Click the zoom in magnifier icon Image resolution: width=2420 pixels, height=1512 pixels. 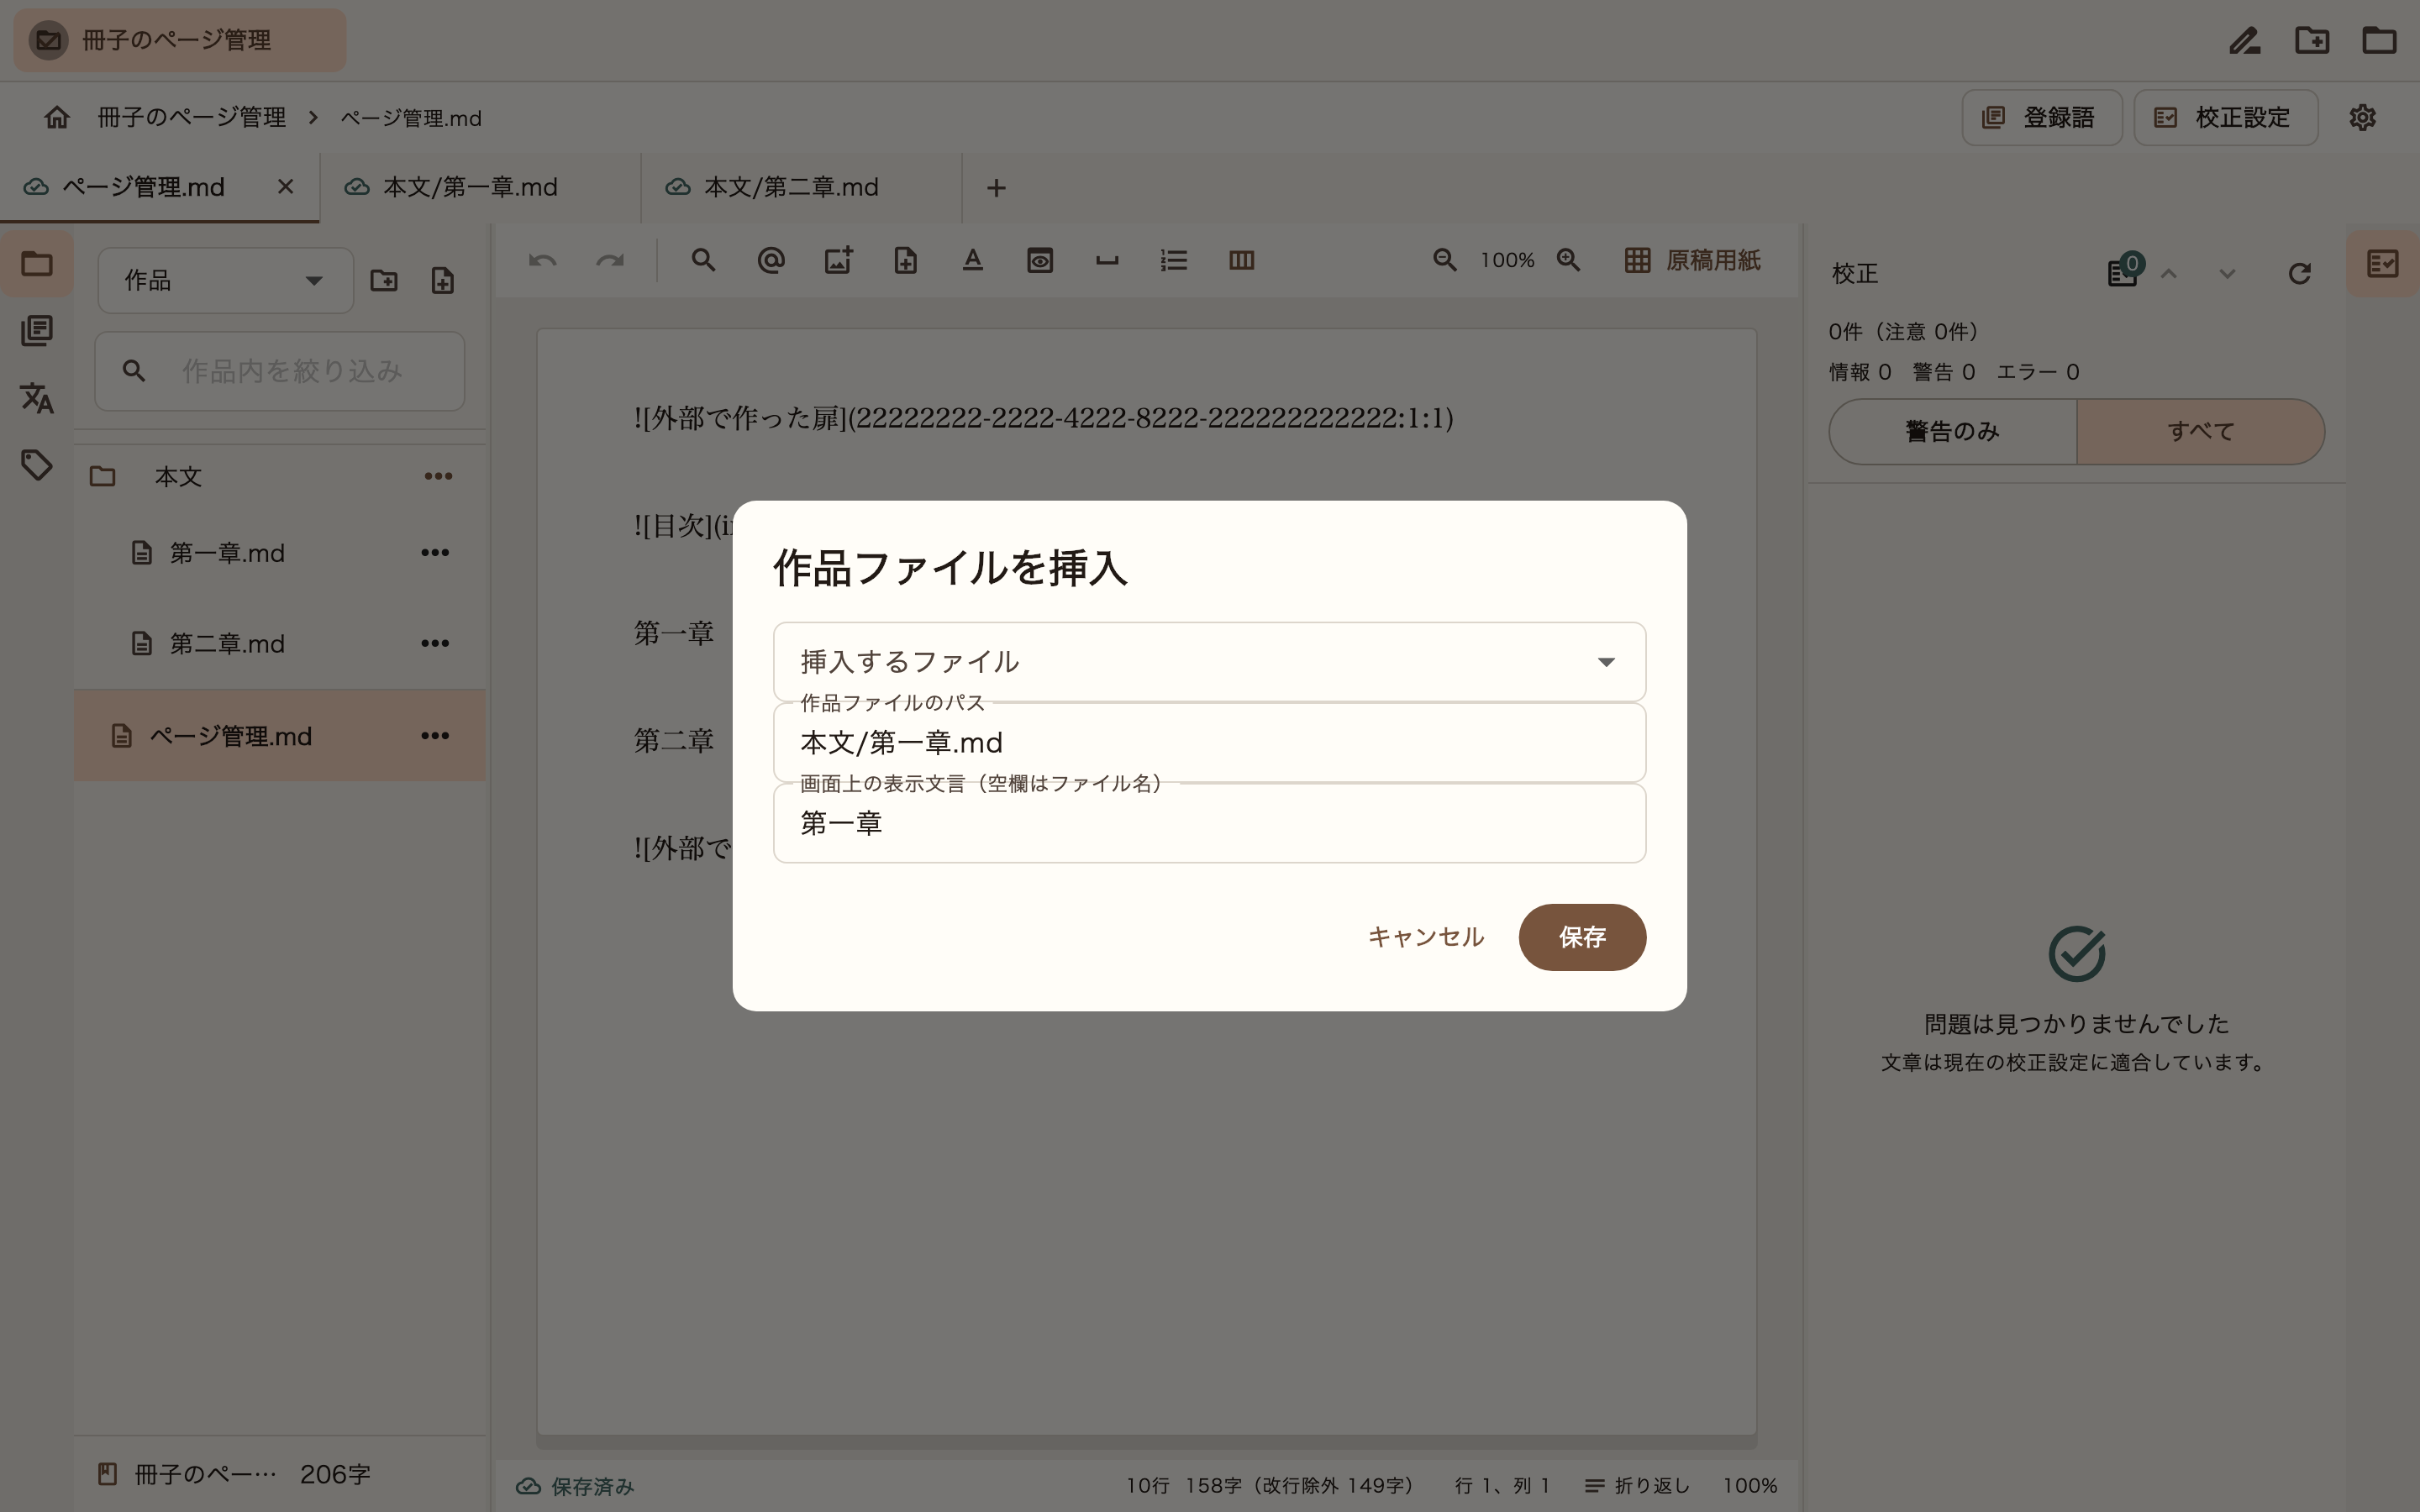1569,261
